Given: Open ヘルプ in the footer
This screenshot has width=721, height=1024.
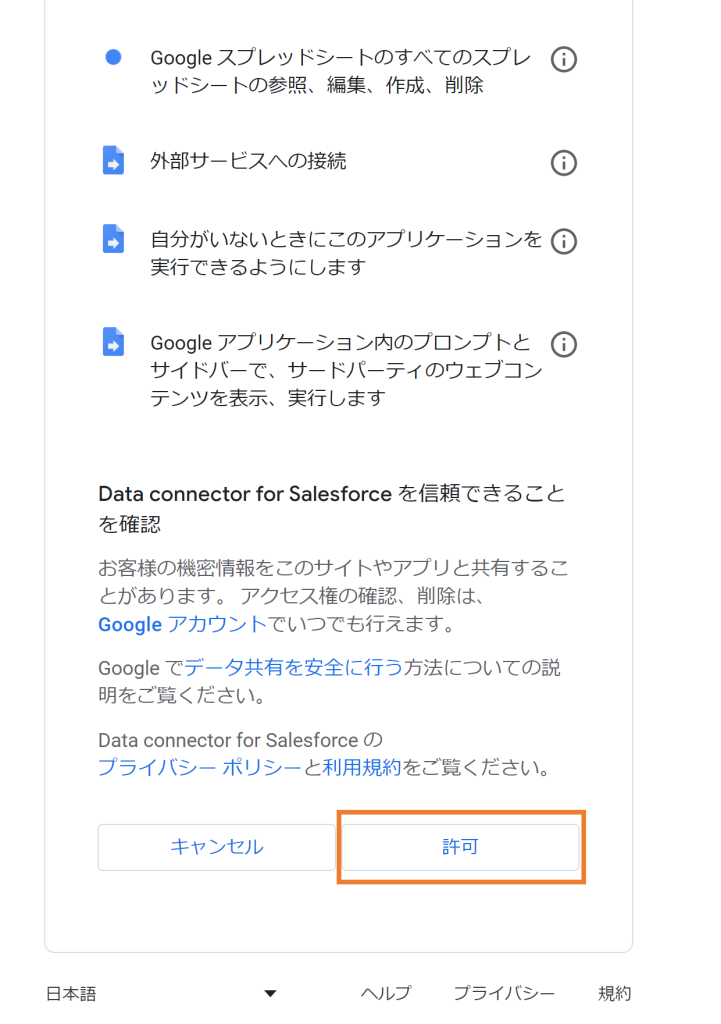Looking at the screenshot, I should pos(386,993).
